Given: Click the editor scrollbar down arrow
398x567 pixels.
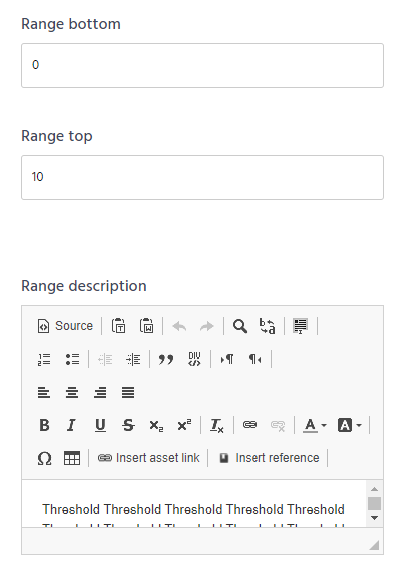Looking at the screenshot, I should tap(375, 518).
